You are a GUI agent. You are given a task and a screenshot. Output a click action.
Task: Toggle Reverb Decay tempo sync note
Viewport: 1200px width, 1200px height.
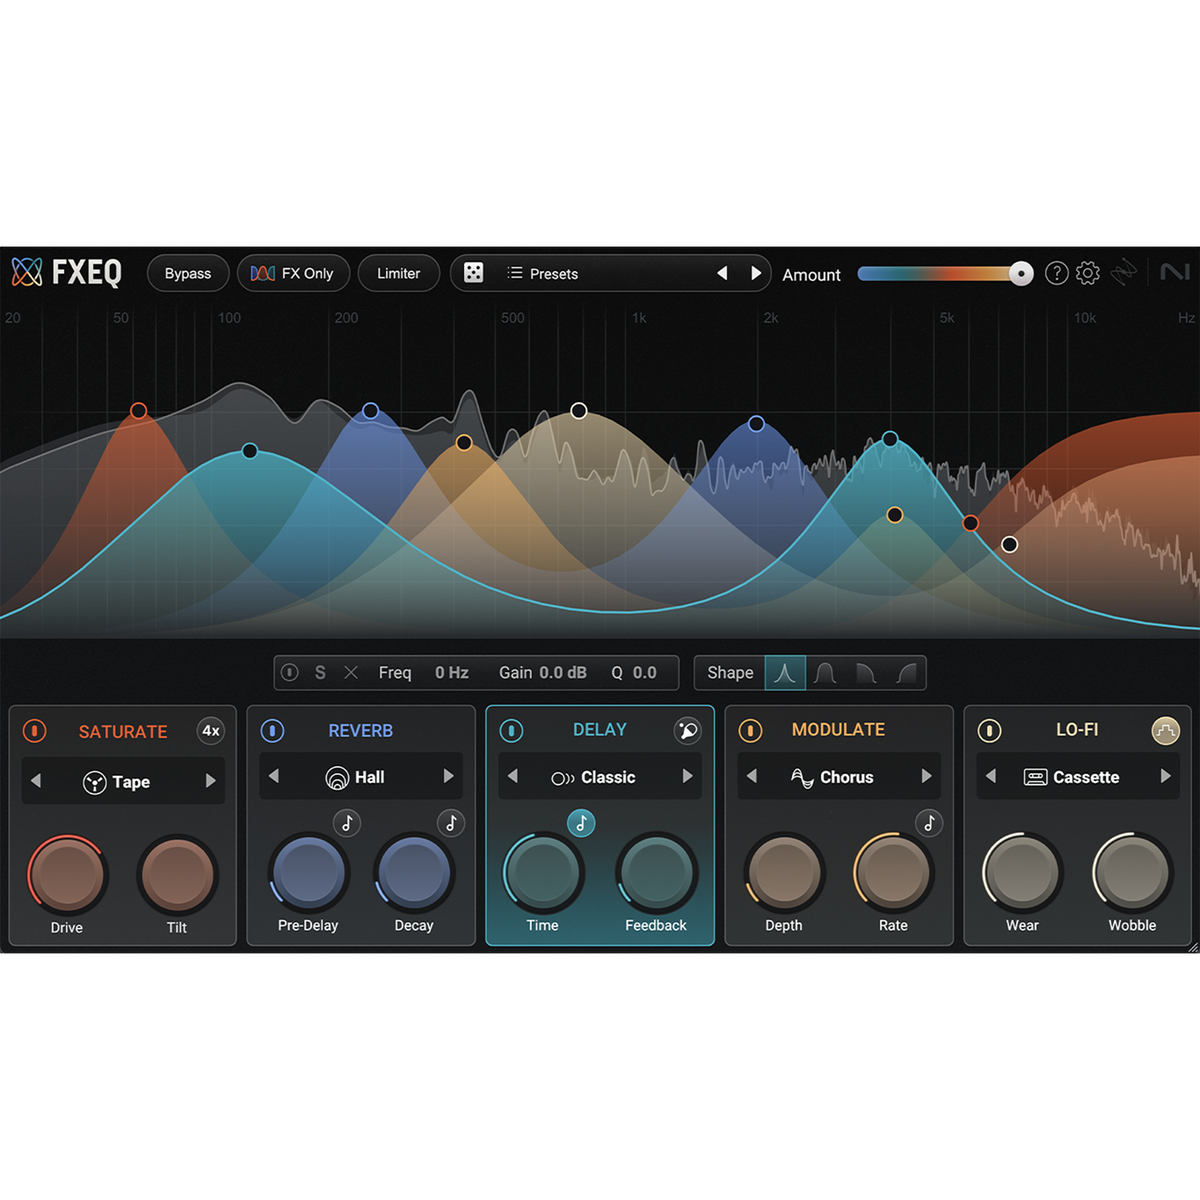click(x=451, y=823)
